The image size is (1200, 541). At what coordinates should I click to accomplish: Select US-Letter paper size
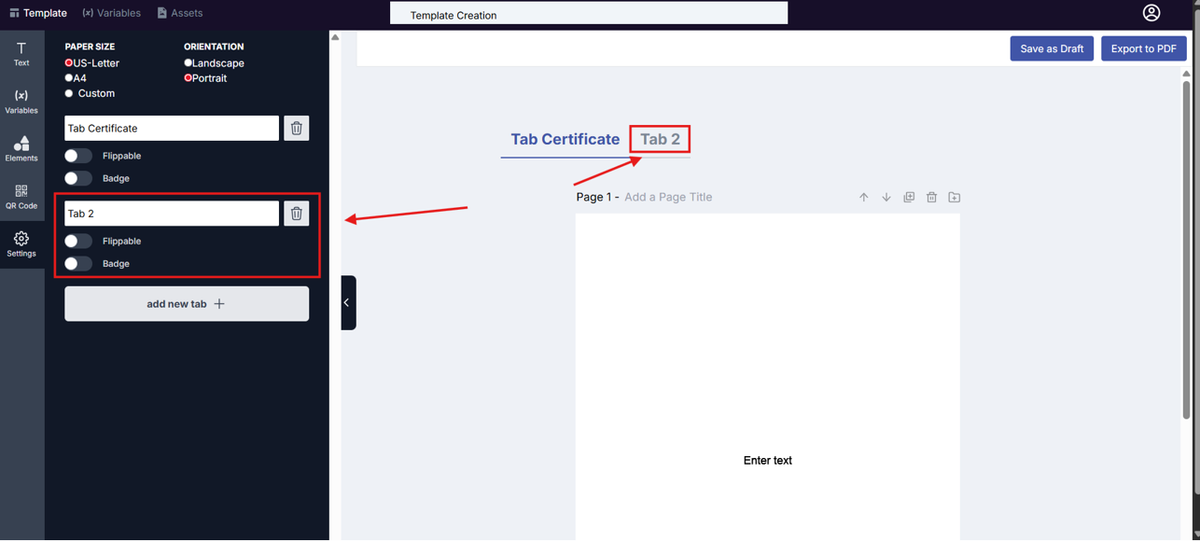69,63
